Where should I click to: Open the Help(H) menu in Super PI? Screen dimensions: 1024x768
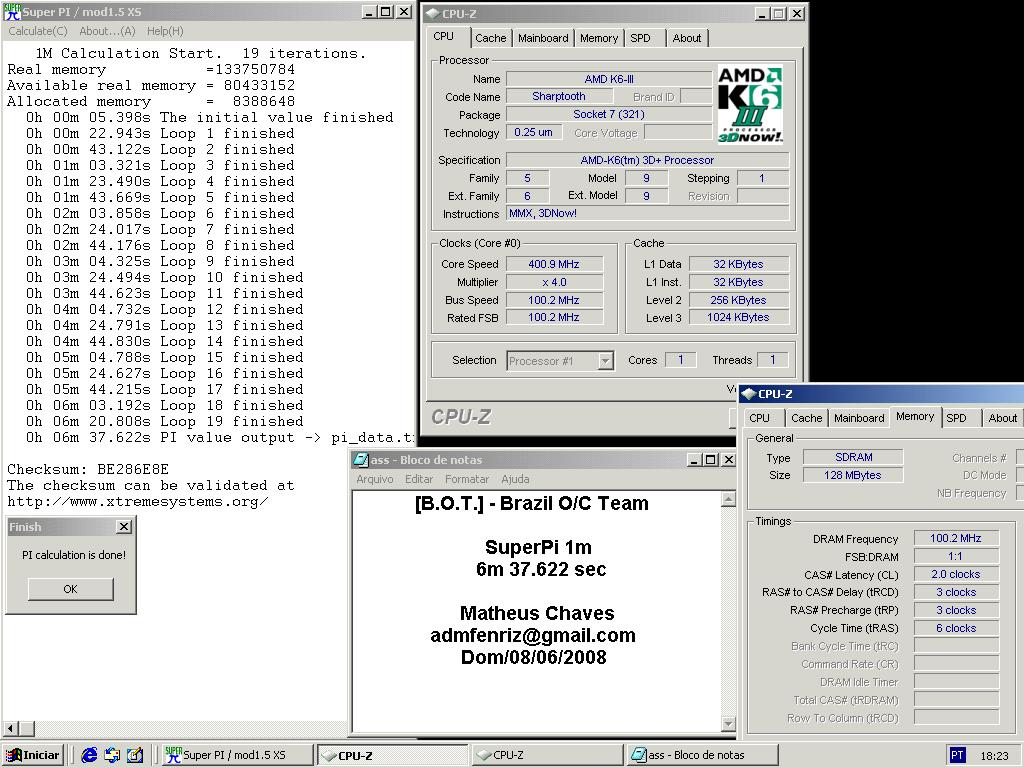[x=165, y=31]
